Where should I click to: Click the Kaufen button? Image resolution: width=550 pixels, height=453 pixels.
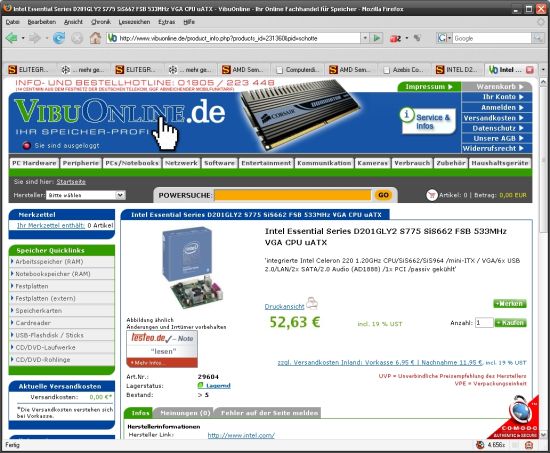(510, 322)
